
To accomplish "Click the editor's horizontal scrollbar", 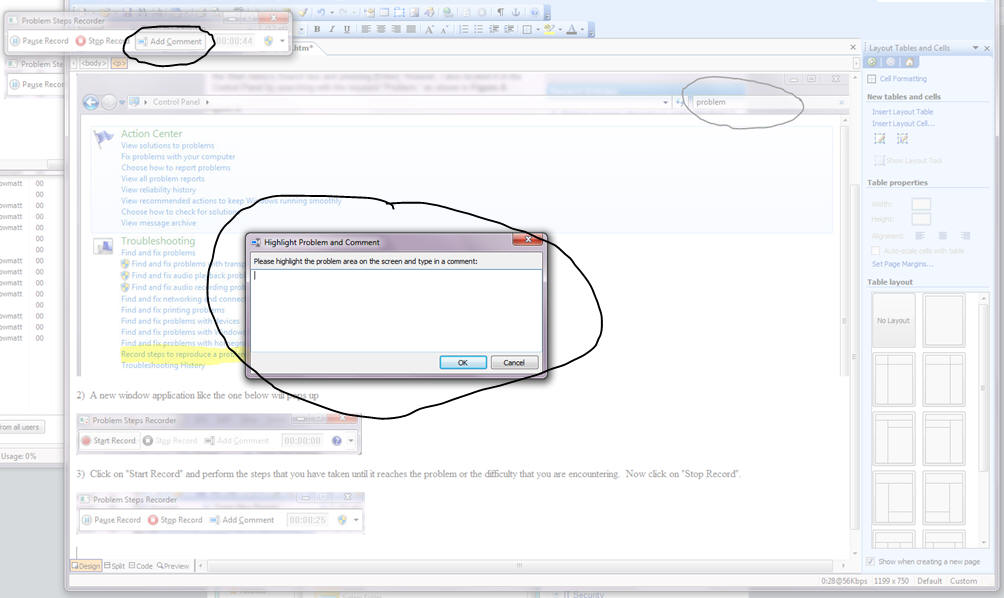I will pos(519,565).
